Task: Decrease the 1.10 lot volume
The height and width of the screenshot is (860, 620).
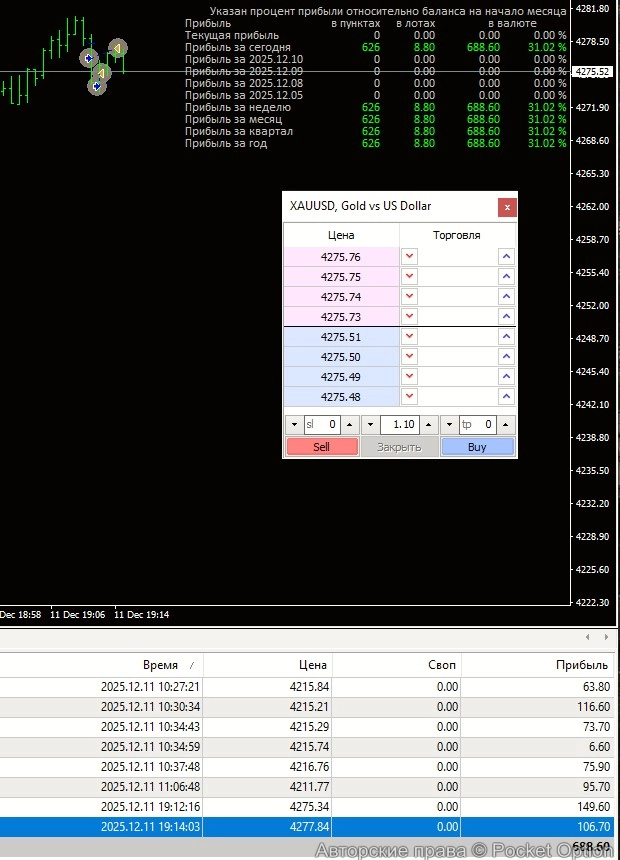Action: click(371, 424)
